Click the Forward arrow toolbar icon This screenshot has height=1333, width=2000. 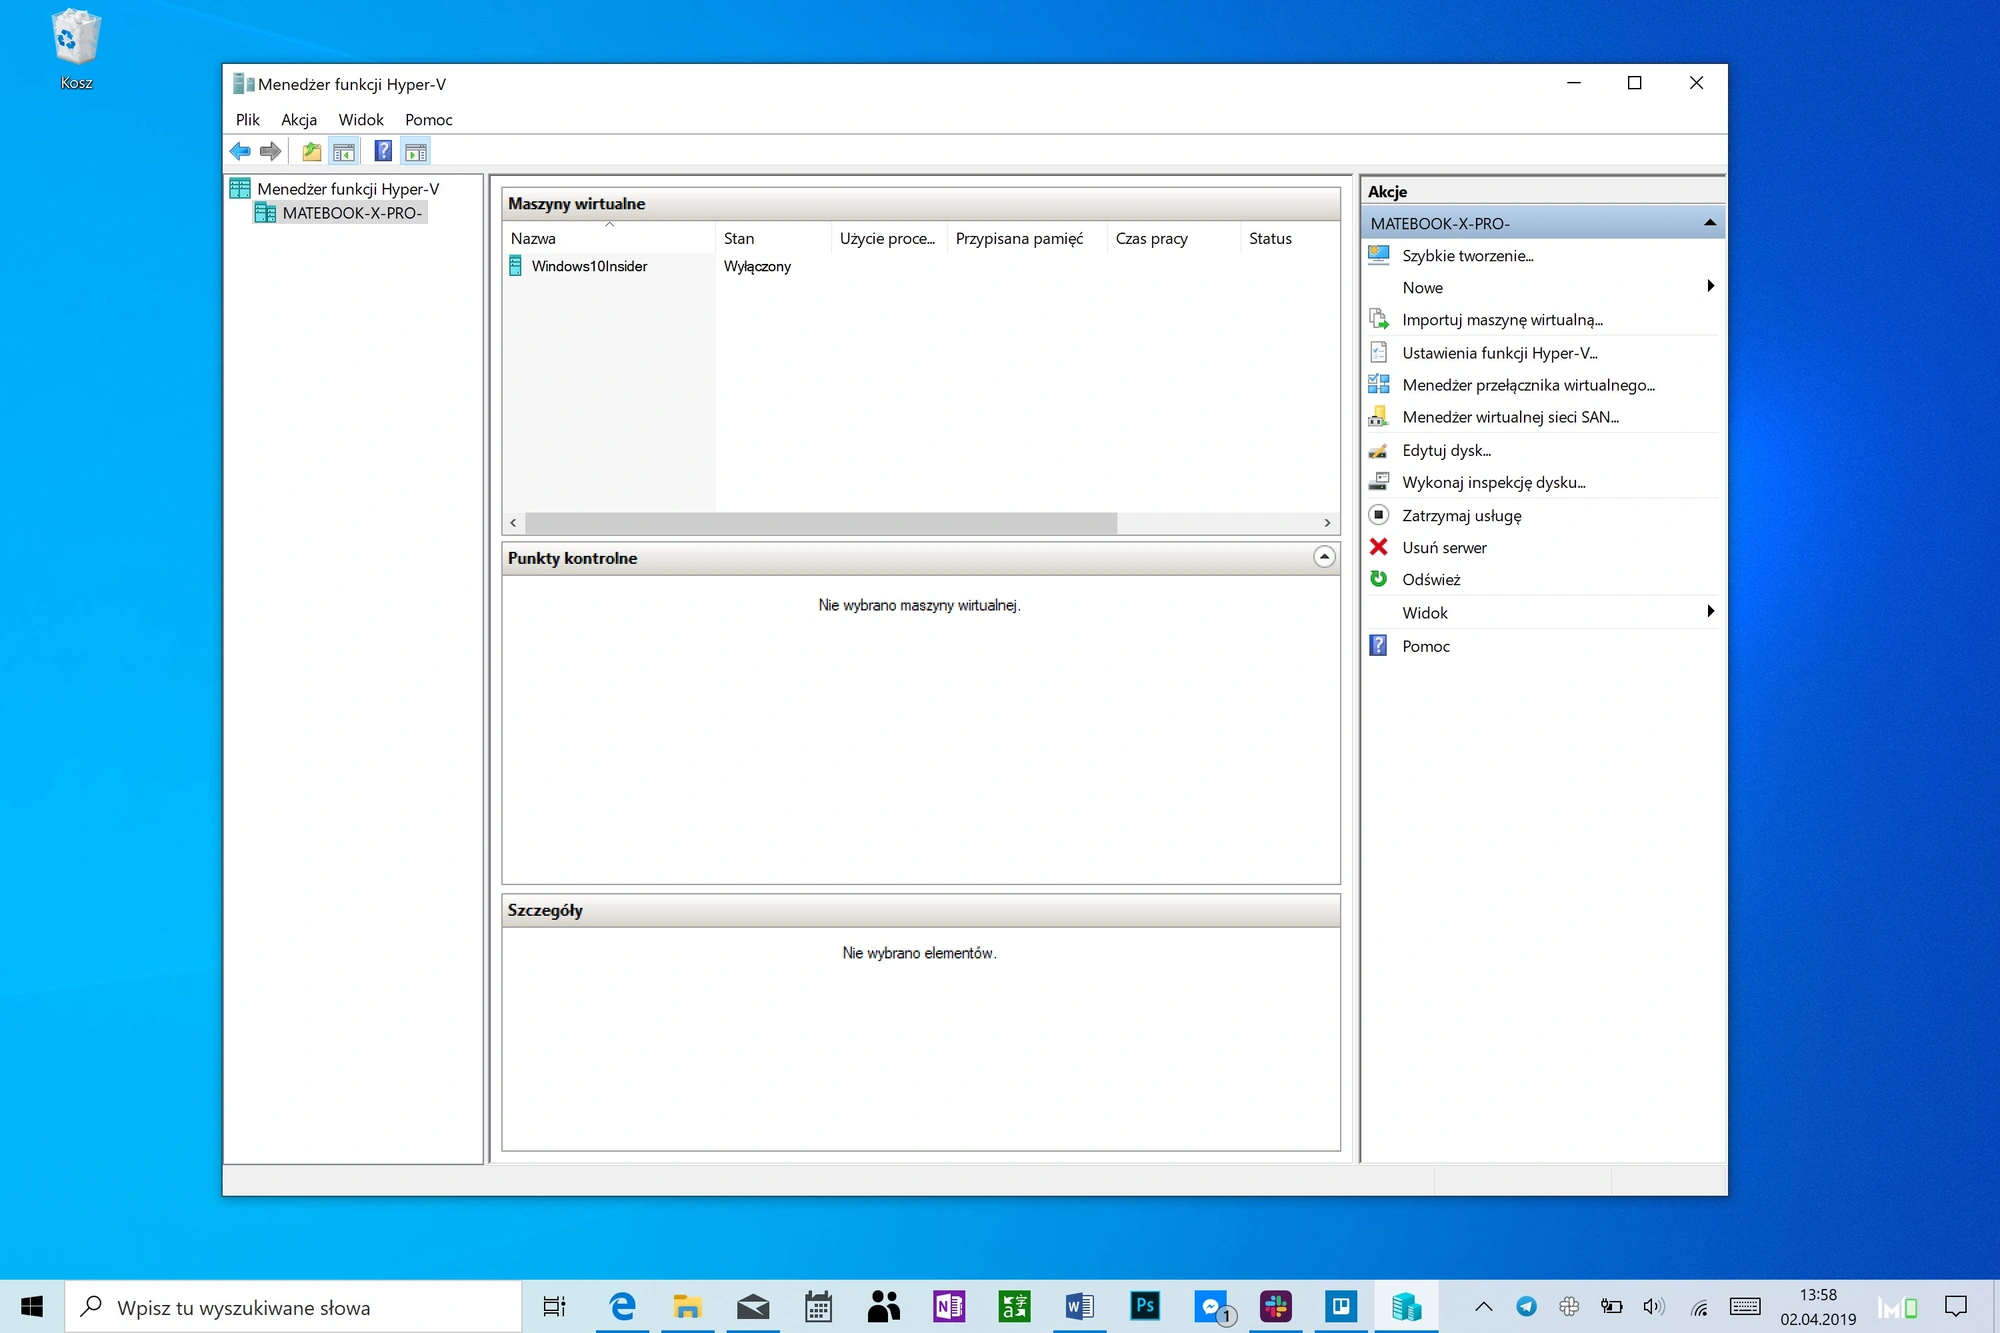click(x=270, y=152)
